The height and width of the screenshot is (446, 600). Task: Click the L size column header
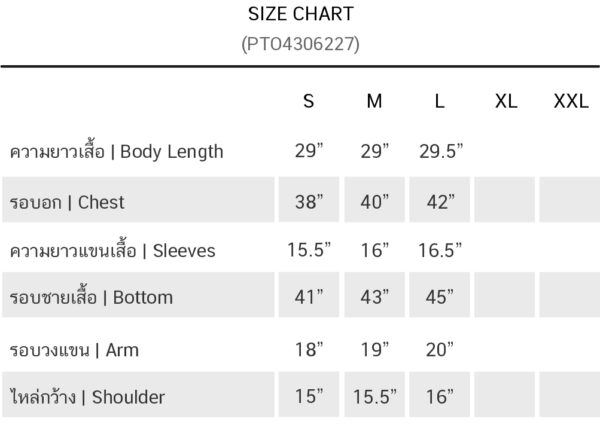[440, 101]
